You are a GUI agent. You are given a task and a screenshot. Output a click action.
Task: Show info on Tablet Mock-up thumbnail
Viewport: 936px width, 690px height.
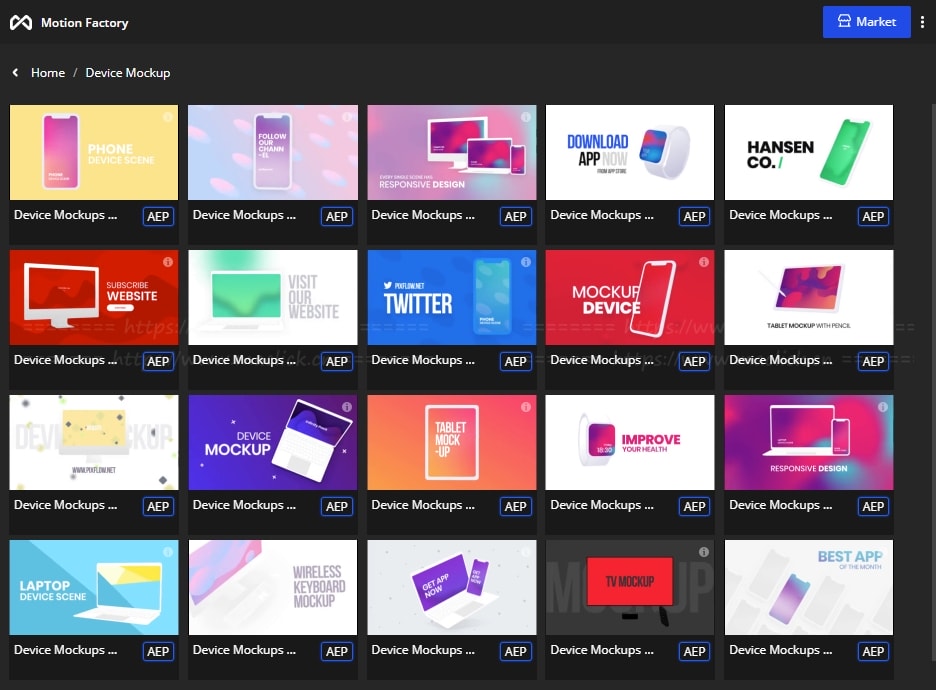525,407
